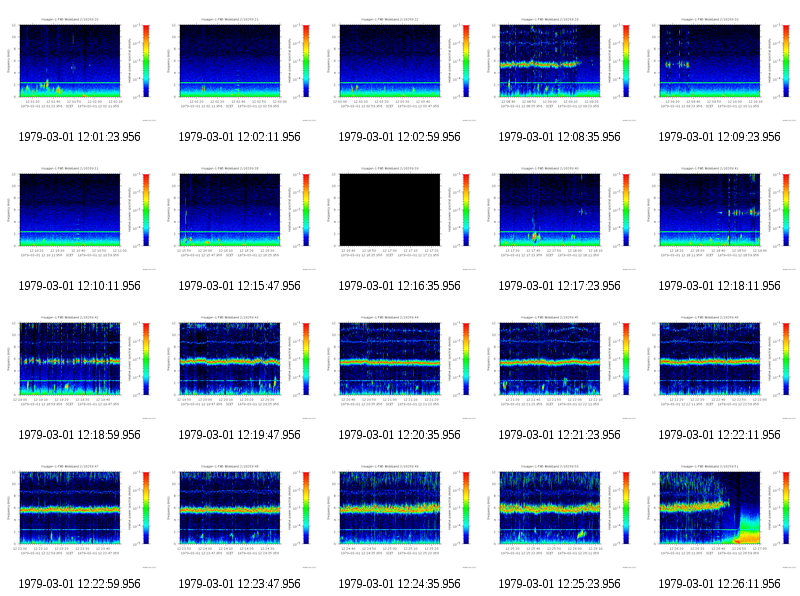Click the caption 1979-03-01 12:02:59.956
The width and height of the screenshot is (800, 596).
pyautogui.click(x=399, y=137)
